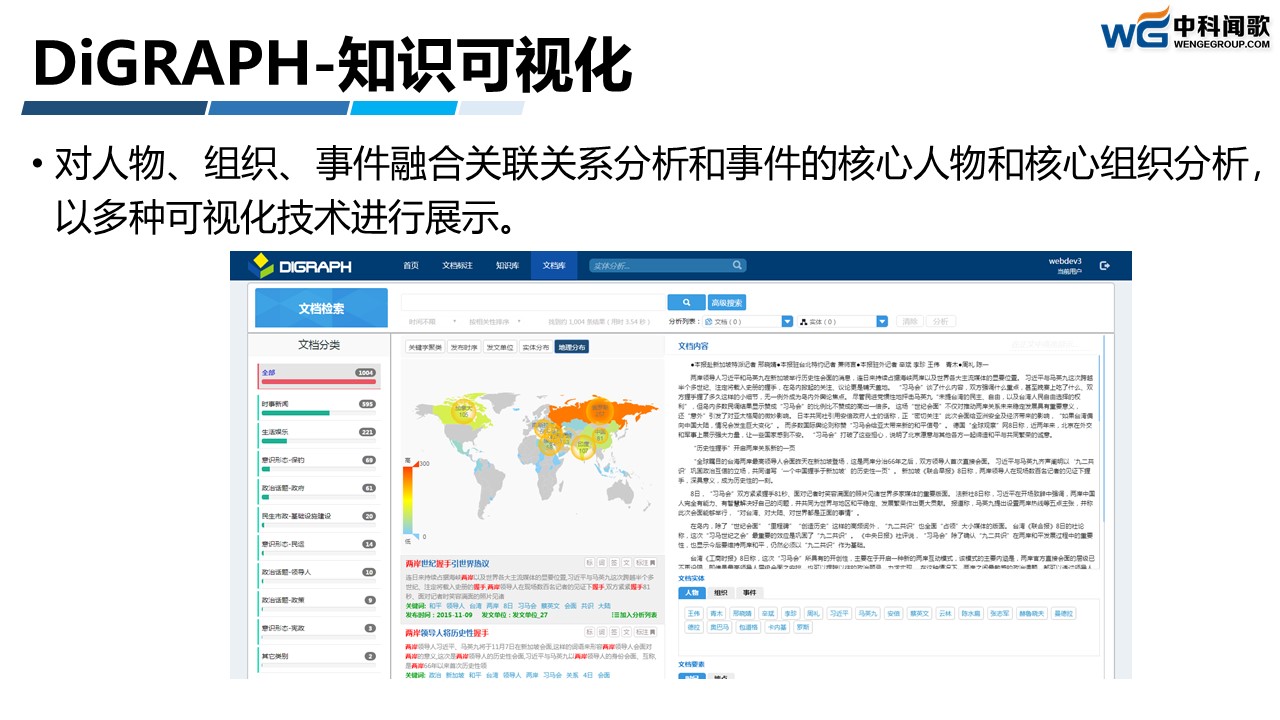This screenshot has width=1280, height=720.
Task: Switch to the 关键字聚类 tab
Action: (x=425, y=347)
